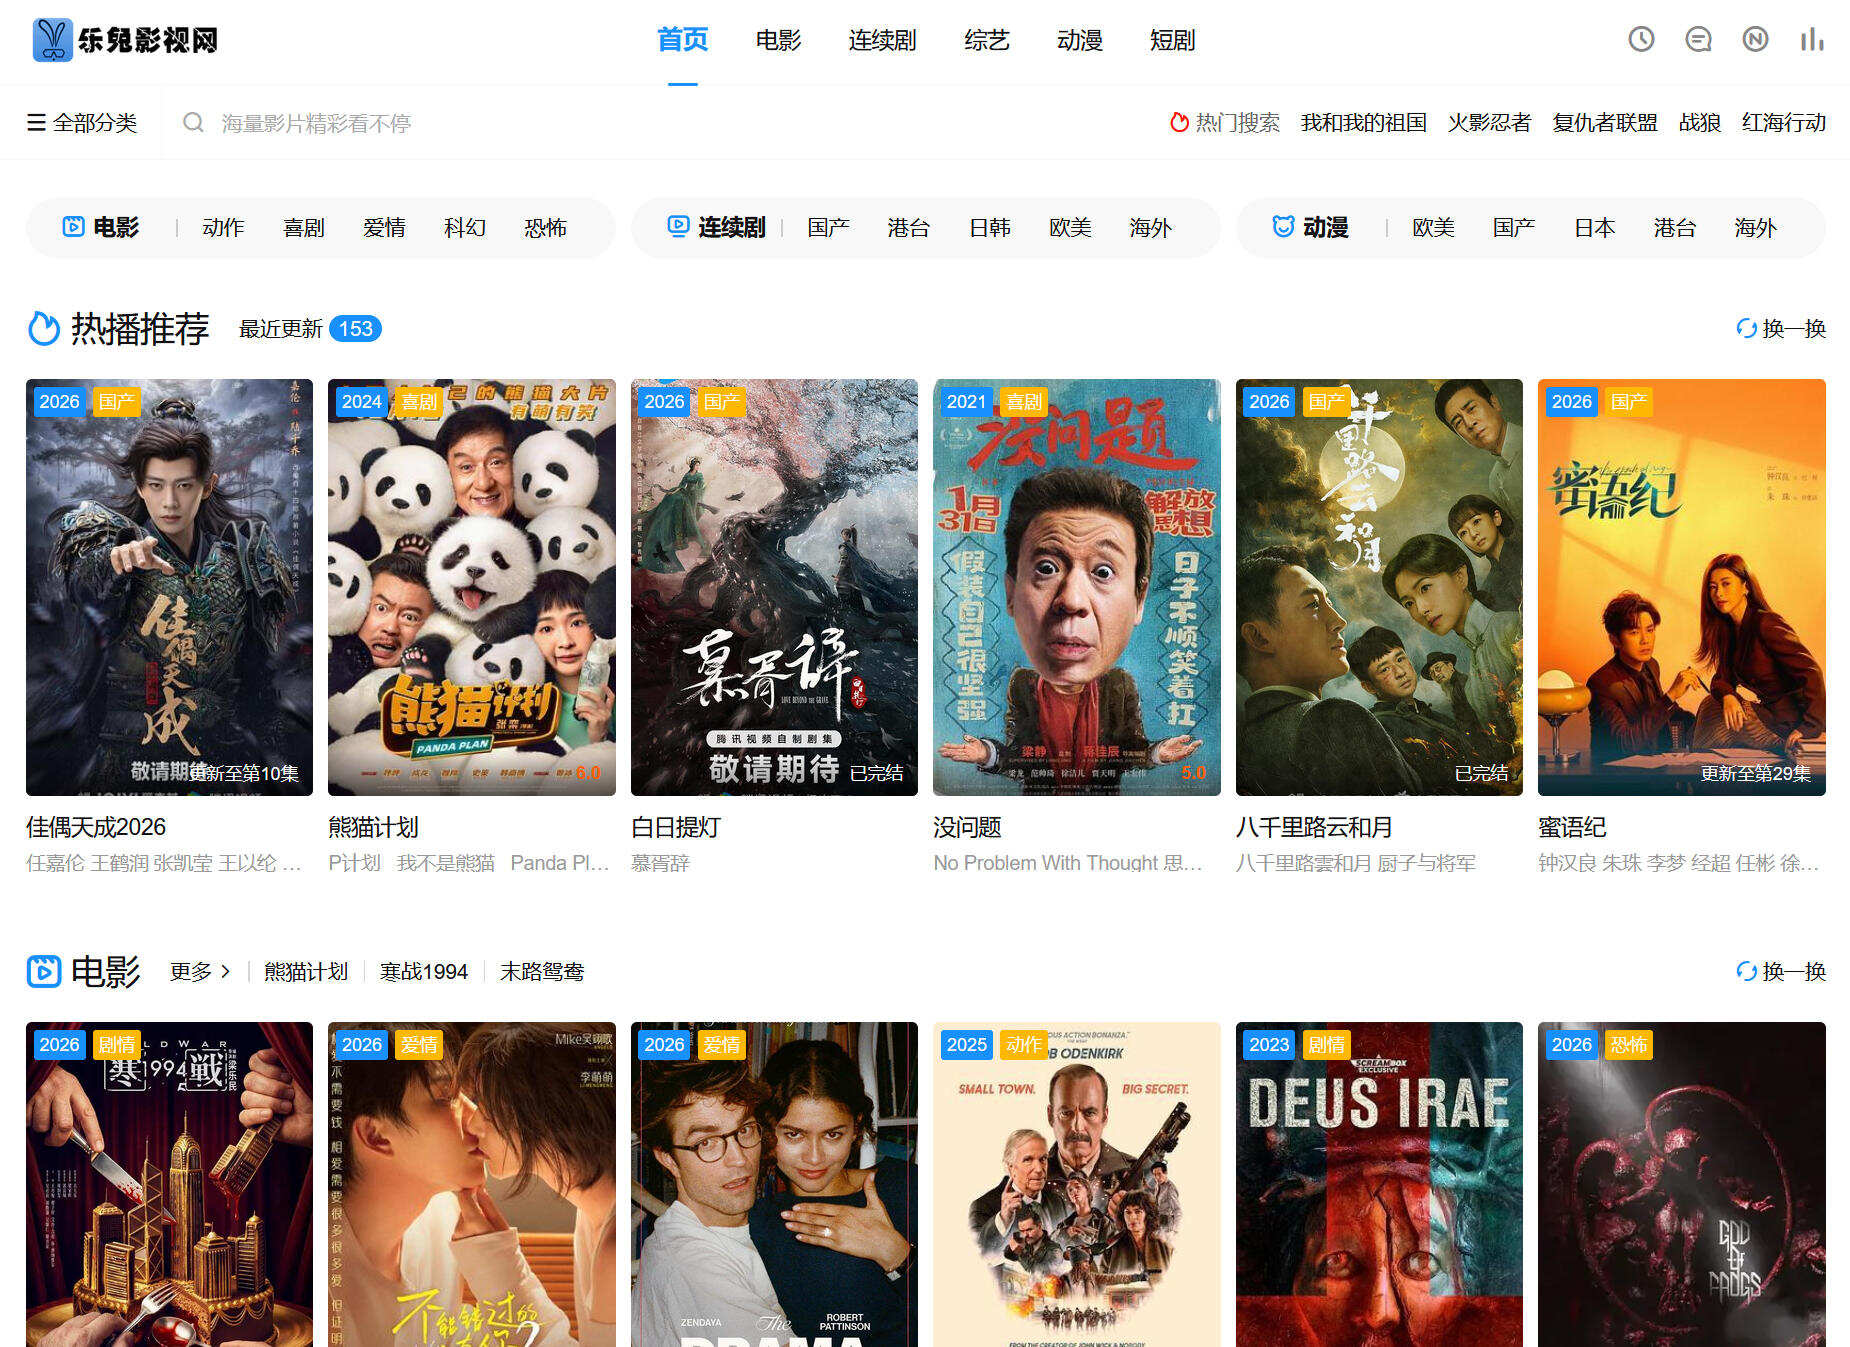Open the ranking bar-chart icon
This screenshot has width=1850, height=1347.
click(1812, 40)
